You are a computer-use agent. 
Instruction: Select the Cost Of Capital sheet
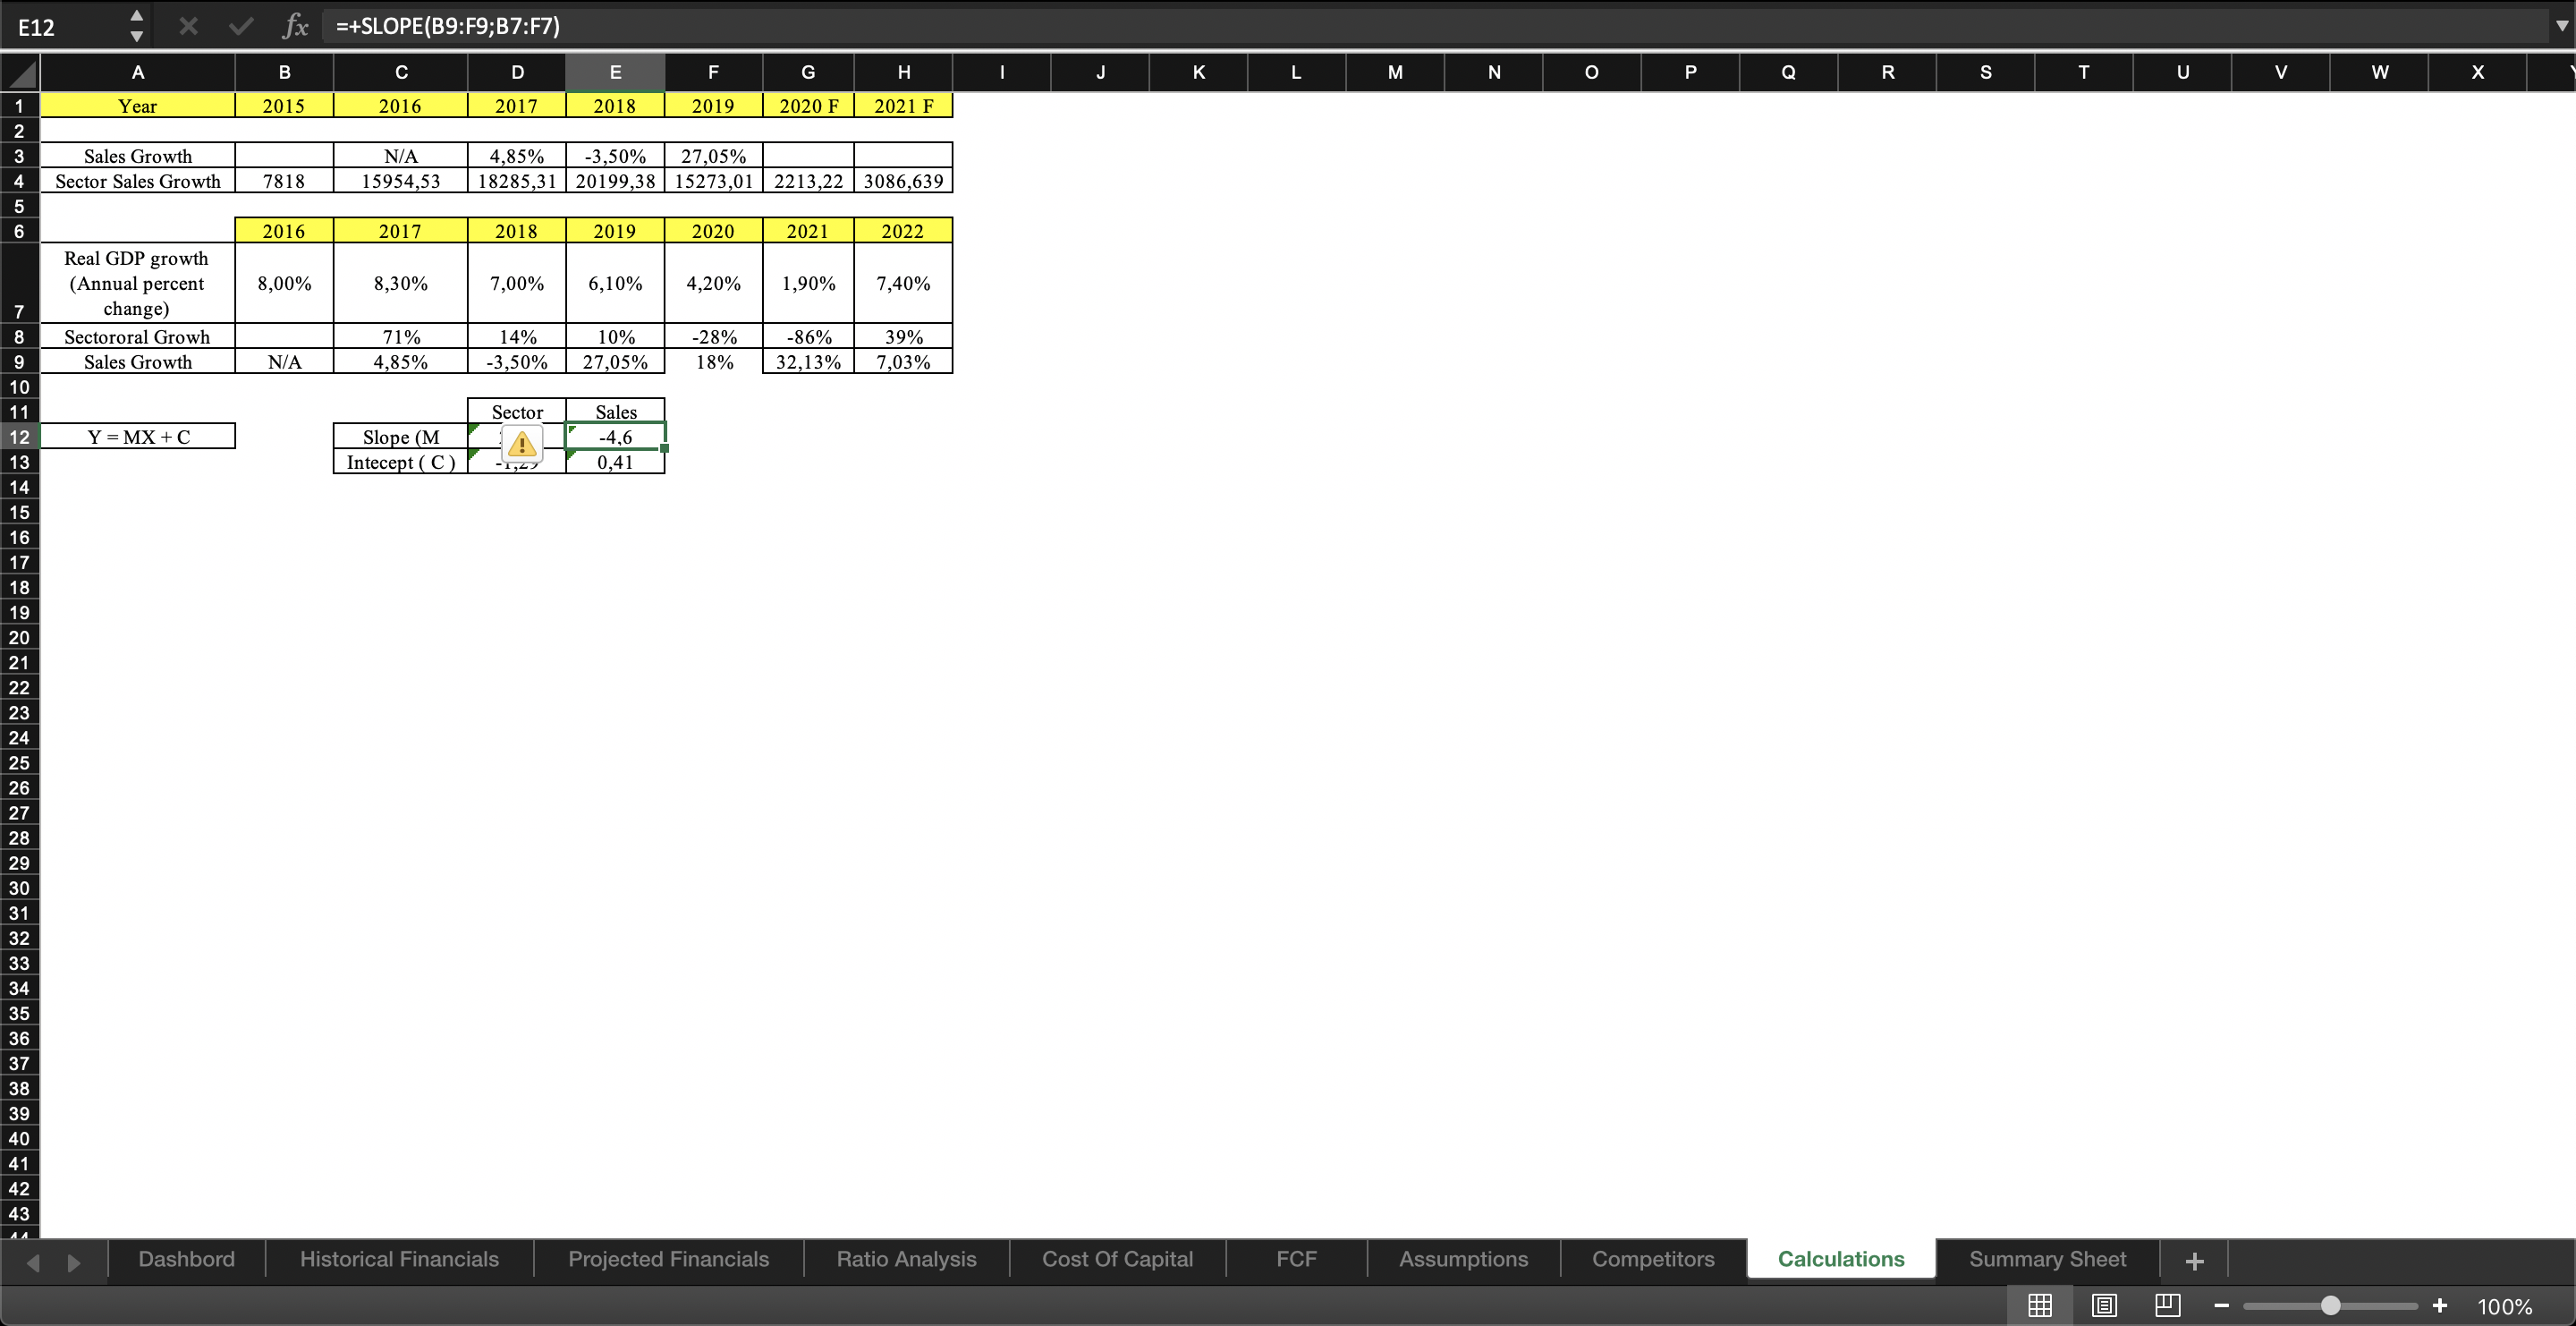point(1117,1259)
